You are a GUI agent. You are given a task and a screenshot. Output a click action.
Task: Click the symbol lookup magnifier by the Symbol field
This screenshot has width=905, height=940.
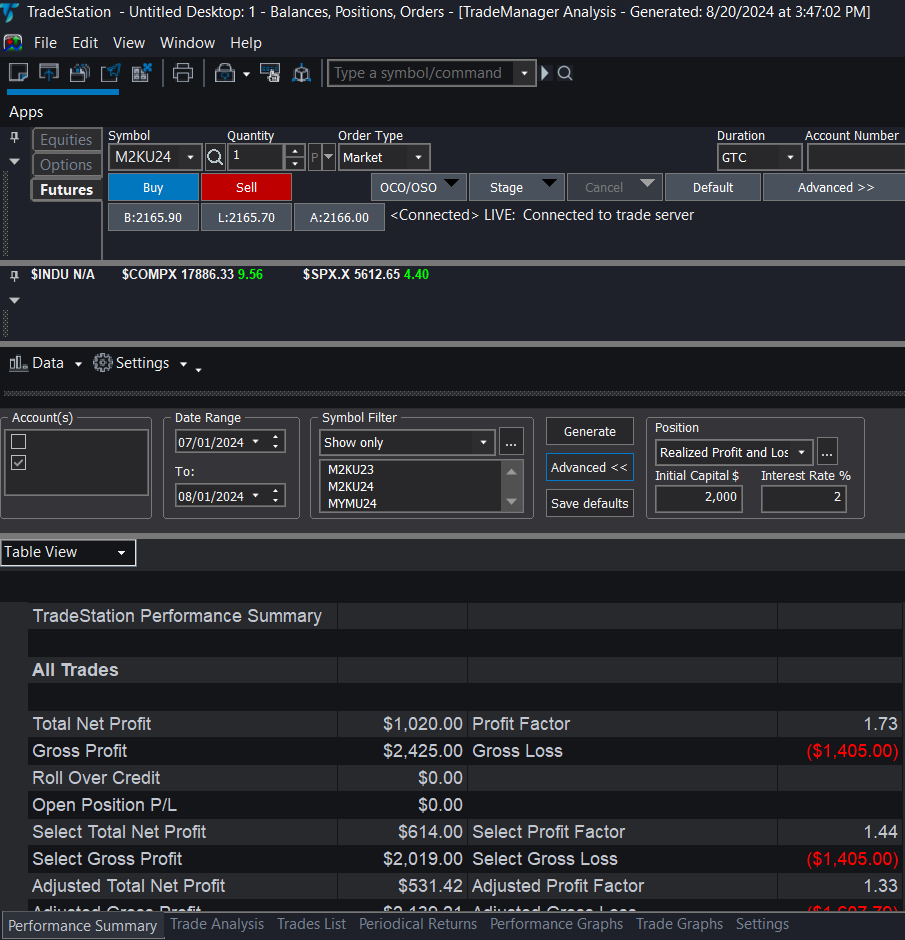coord(215,158)
